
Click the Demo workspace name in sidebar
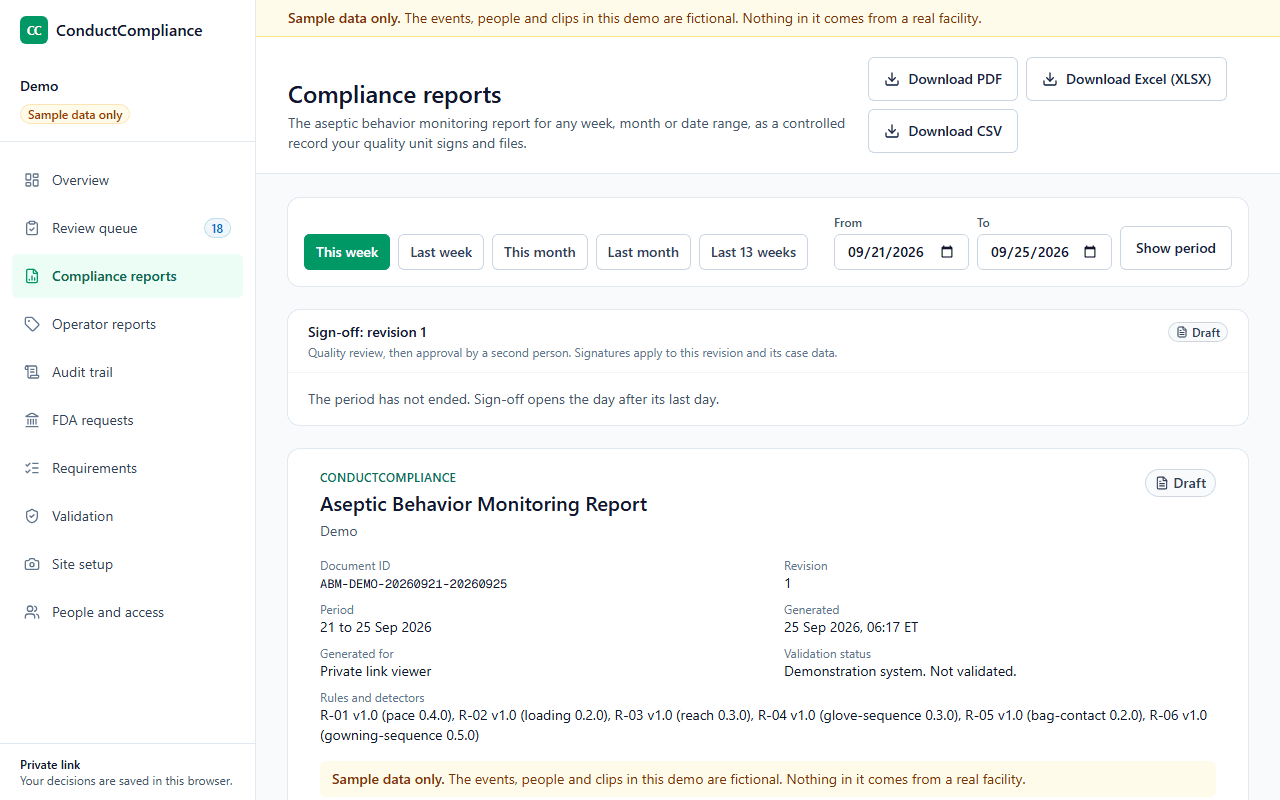[x=39, y=86]
